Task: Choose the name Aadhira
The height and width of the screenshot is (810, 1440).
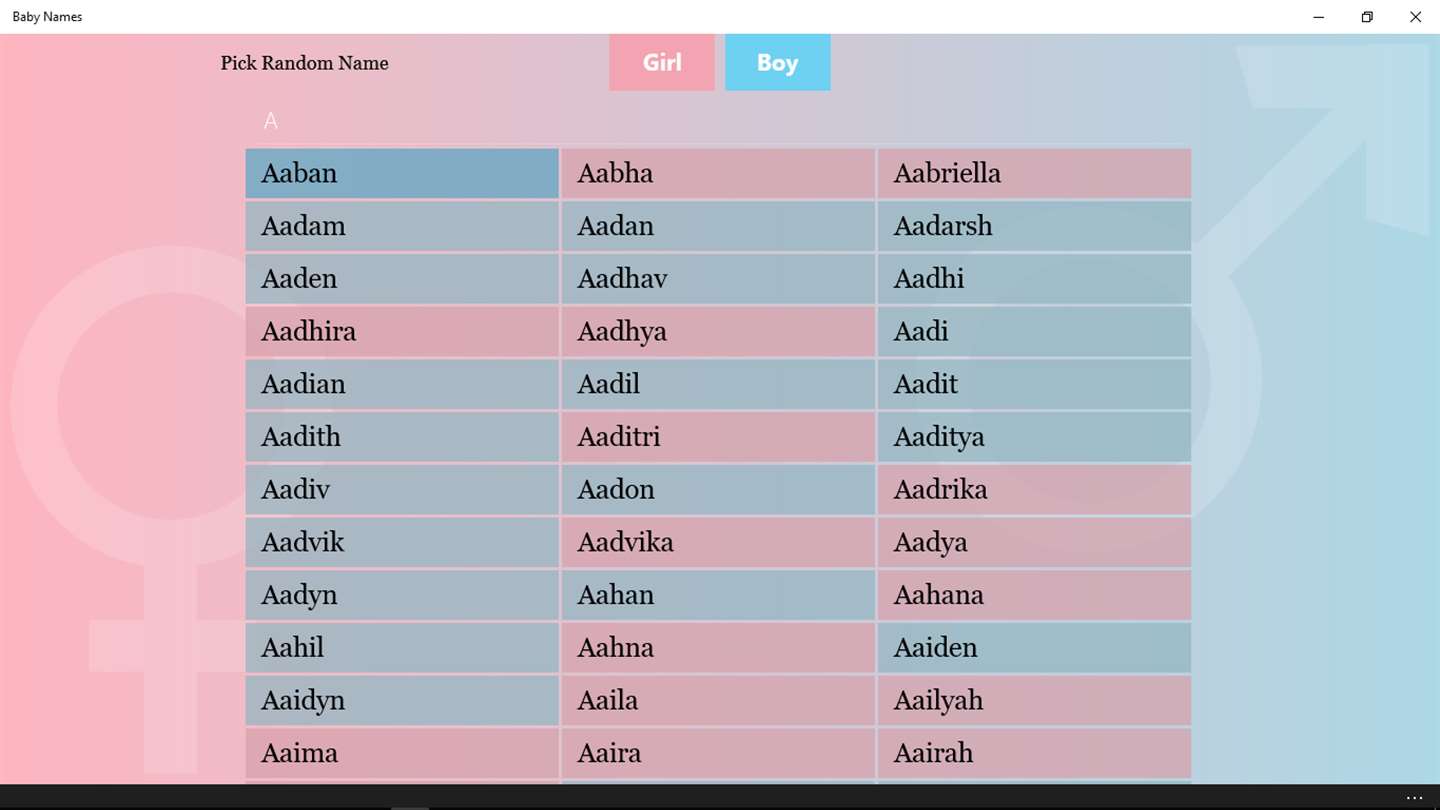Action: [x=401, y=331]
